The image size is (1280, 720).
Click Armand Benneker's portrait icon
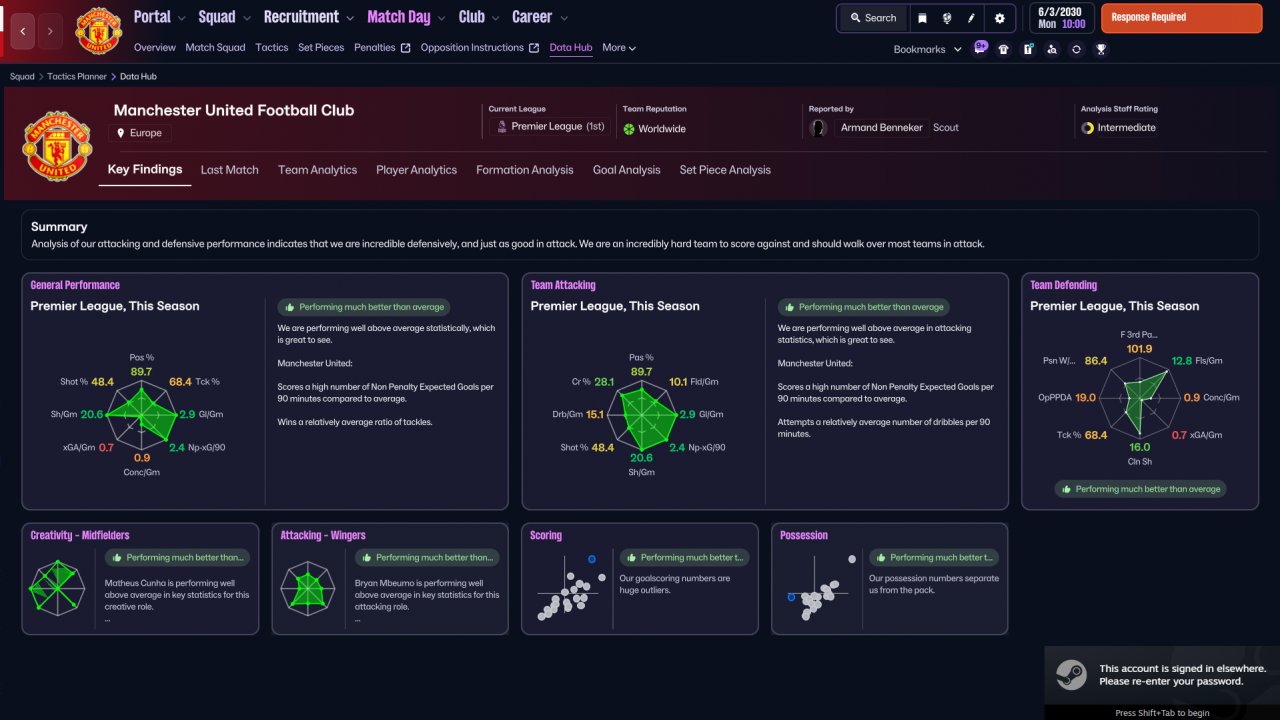819,128
